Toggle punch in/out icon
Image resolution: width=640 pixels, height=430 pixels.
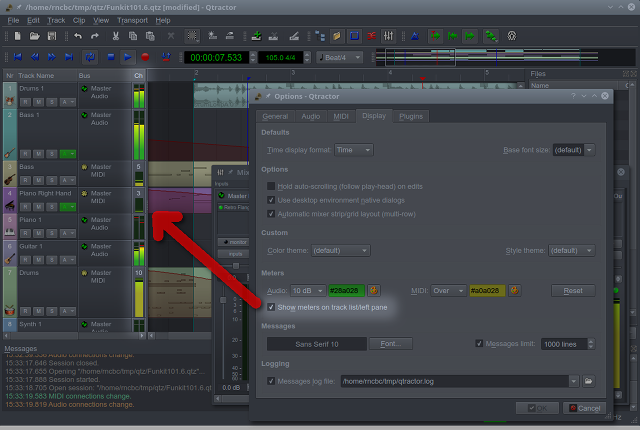click(x=166, y=57)
